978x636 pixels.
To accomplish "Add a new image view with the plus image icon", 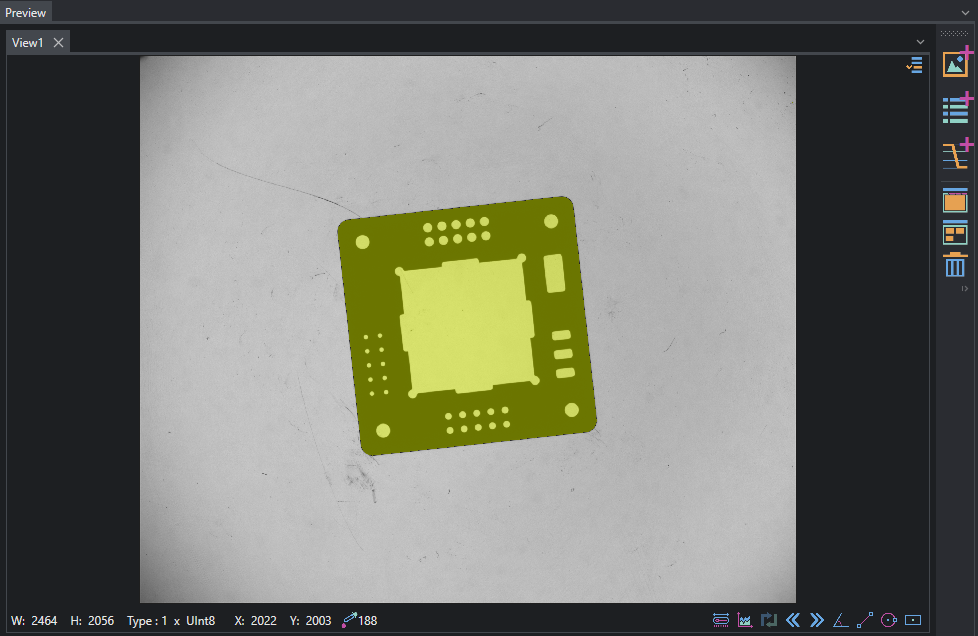I will pyautogui.click(x=956, y=64).
